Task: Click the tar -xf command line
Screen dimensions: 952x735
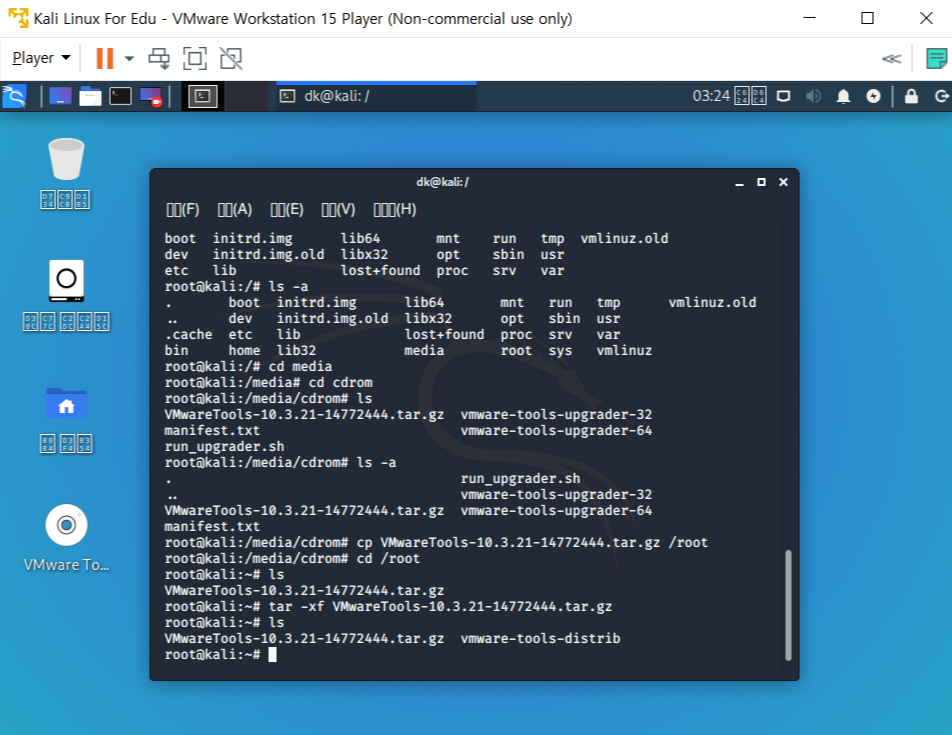Action: [x=388, y=606]
